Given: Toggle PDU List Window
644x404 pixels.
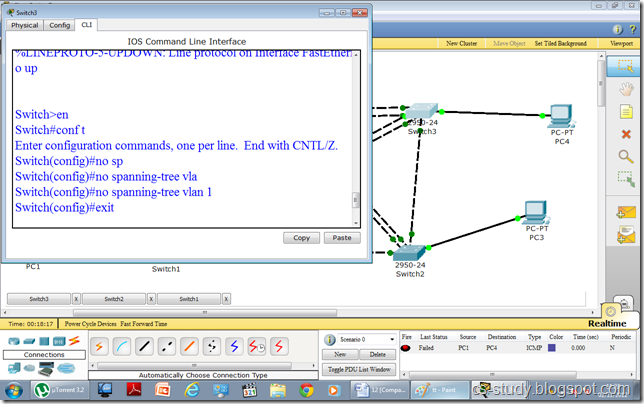Looking at the screenshot, I should [x=359, y=369].
